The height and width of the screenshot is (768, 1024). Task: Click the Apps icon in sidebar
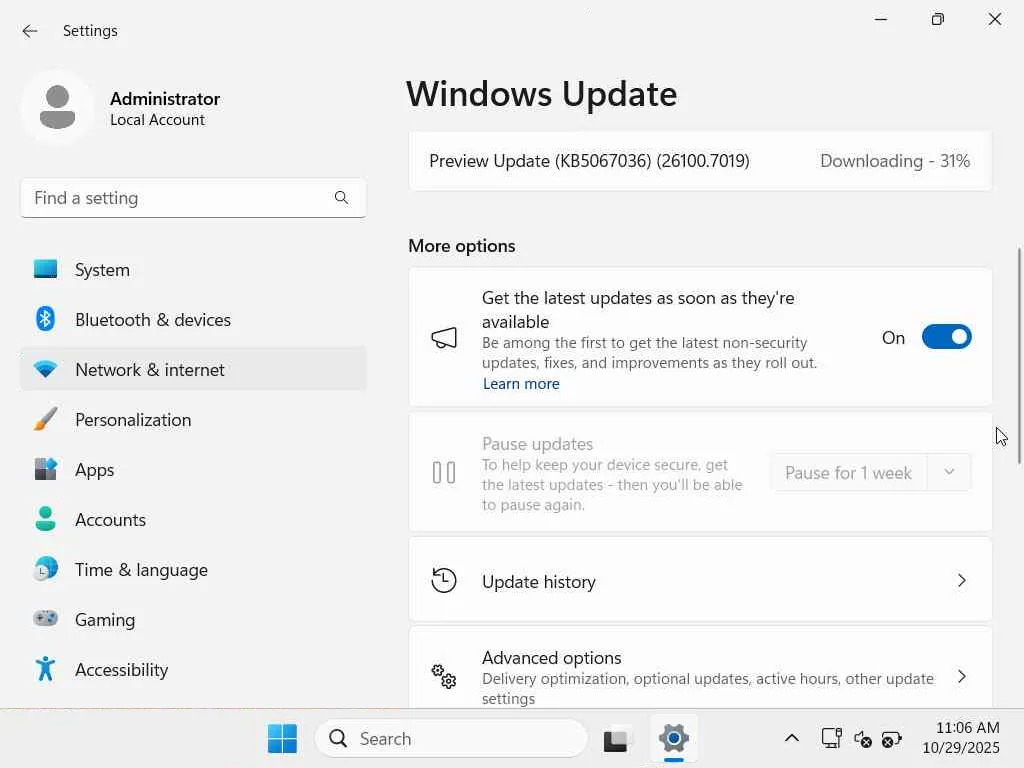pyautogui.click(x=45, y=469)
